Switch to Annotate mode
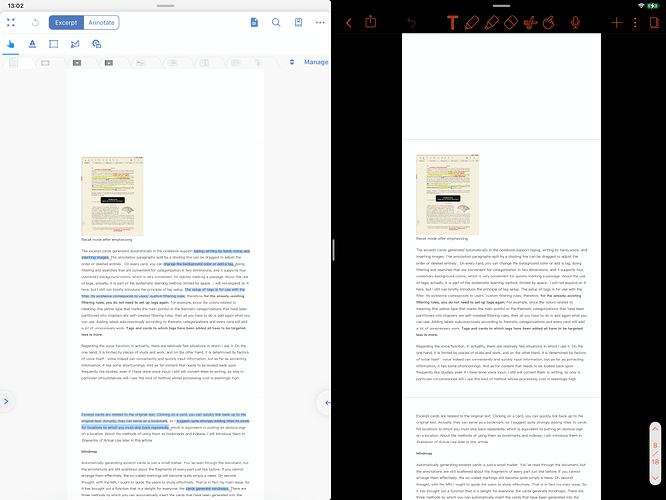 pyautogui.click(x=102, y=23)
